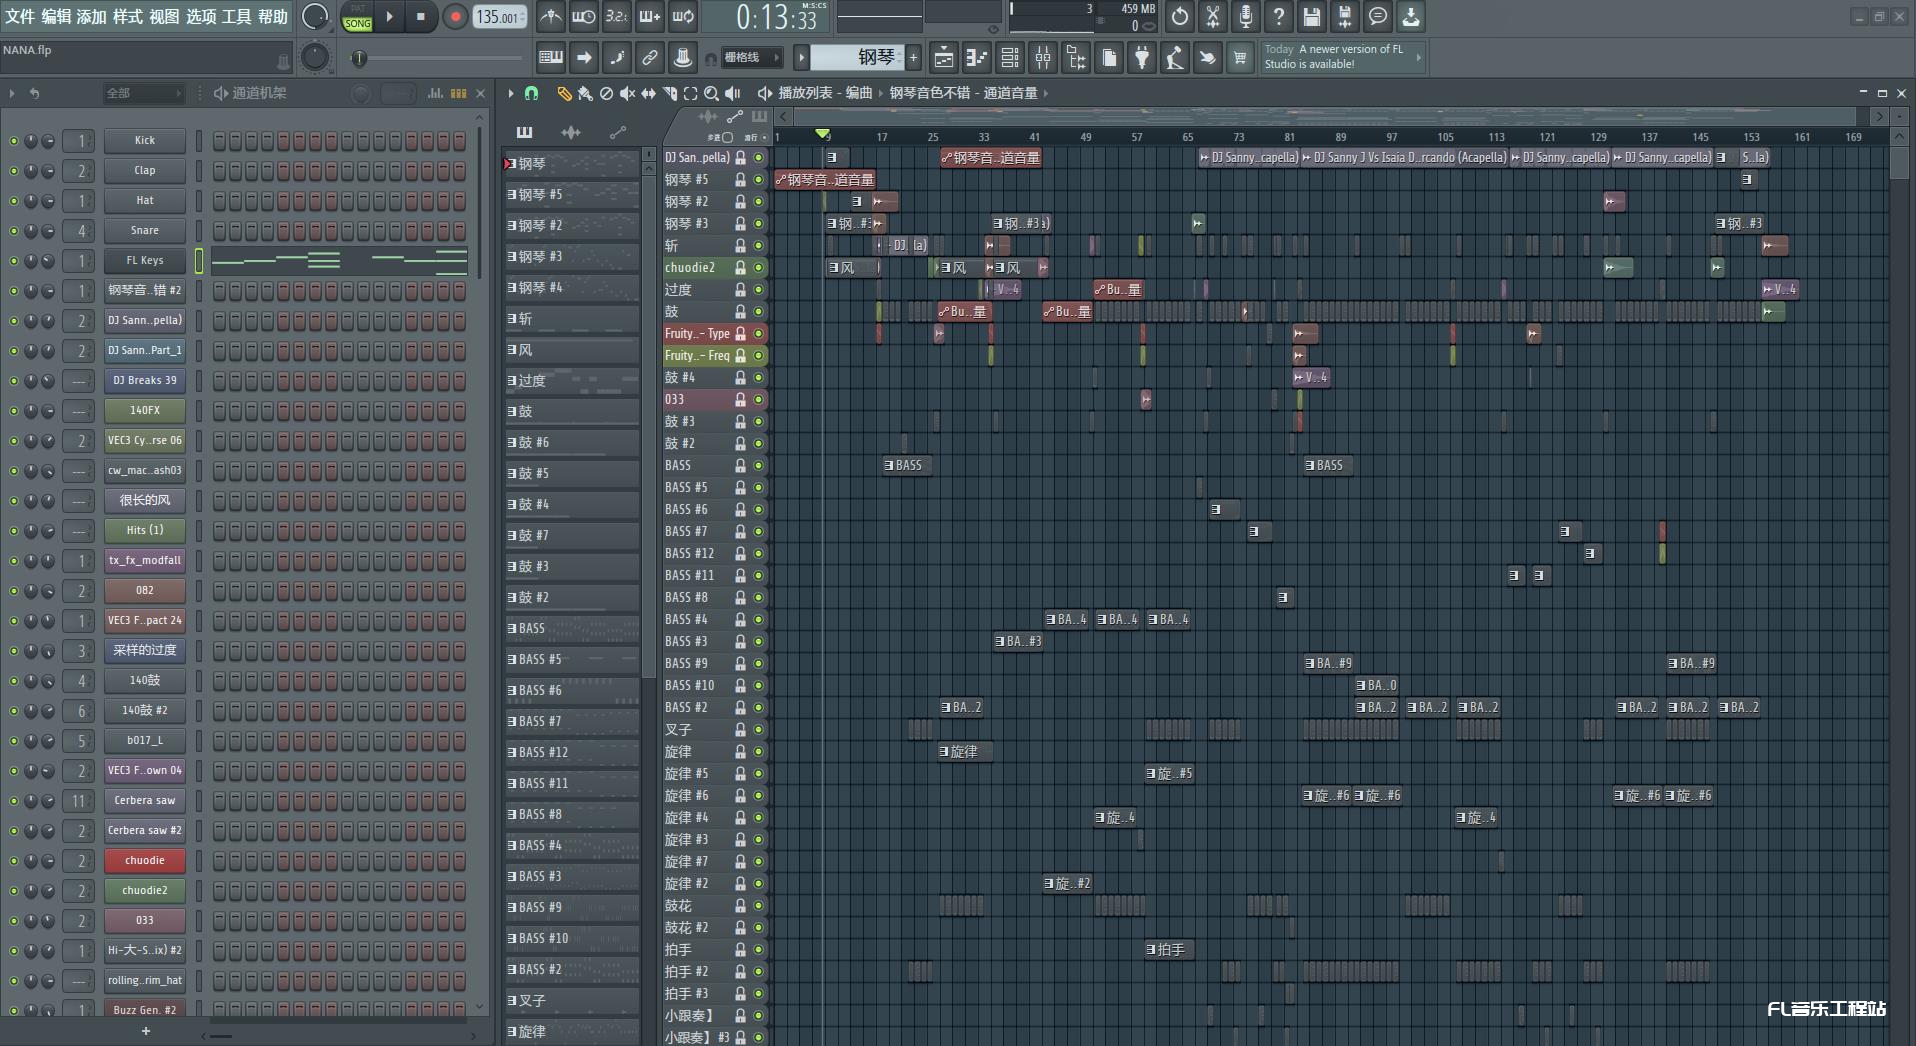The height and width of the screenshot is (1046, 1916).
Task: Open the 编辑 menu
Action: (x=56, y=16)
